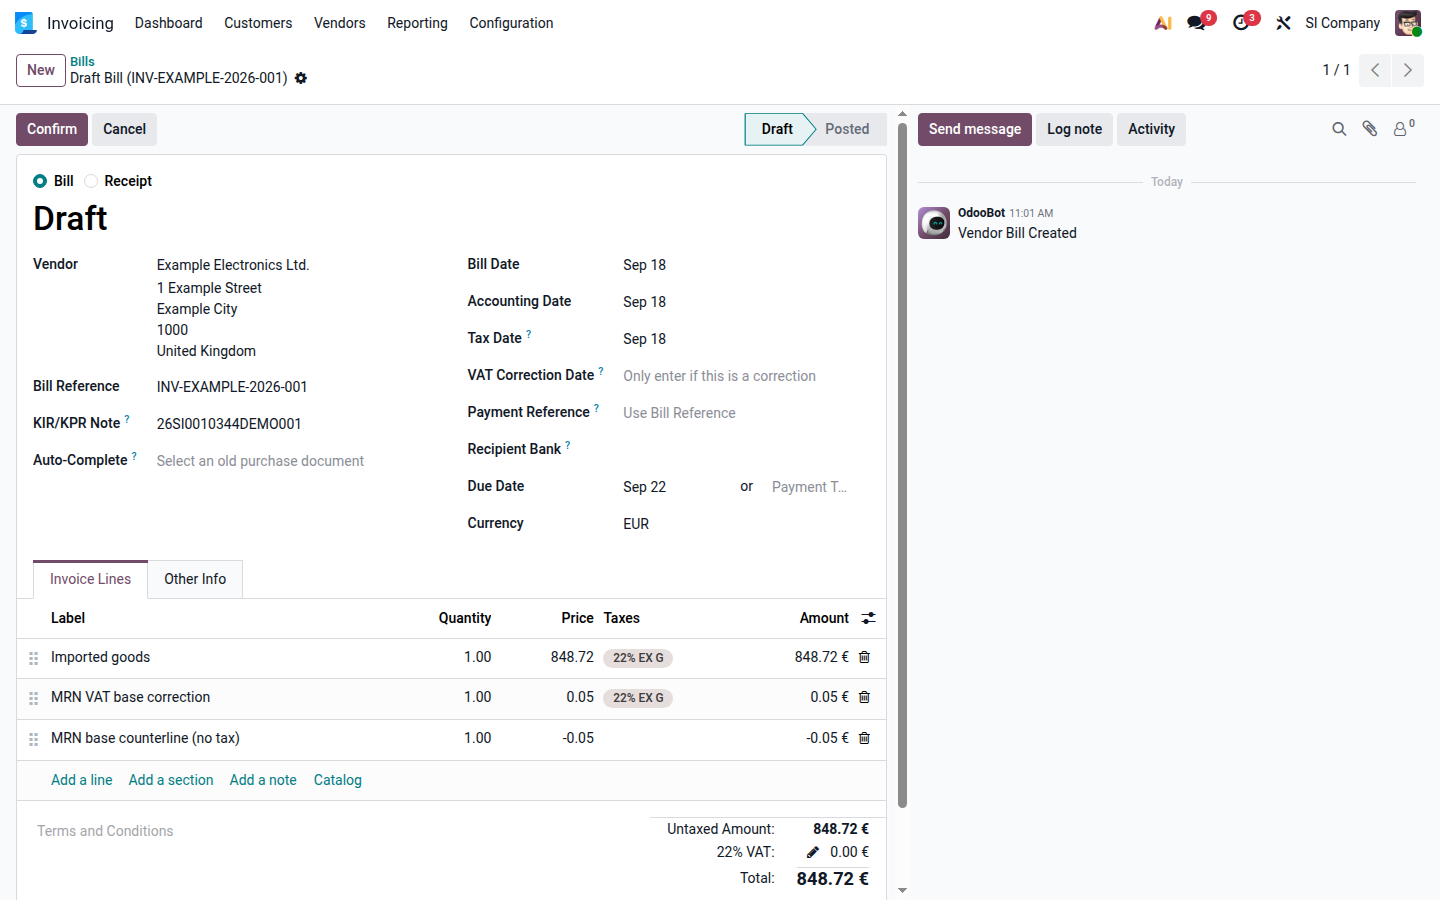Delete the MRN base counterline line
This screenshot has height=900, width=1440.
pos(865,738)
